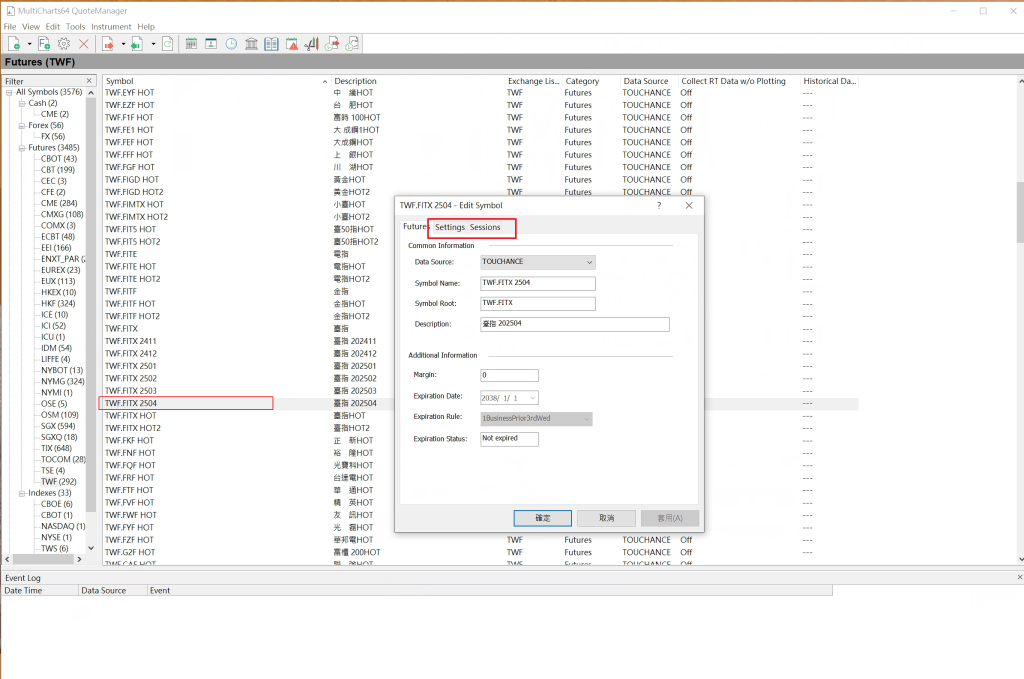Close the Filter panel
Screen dimensions: 1024x679
[88, 81]
